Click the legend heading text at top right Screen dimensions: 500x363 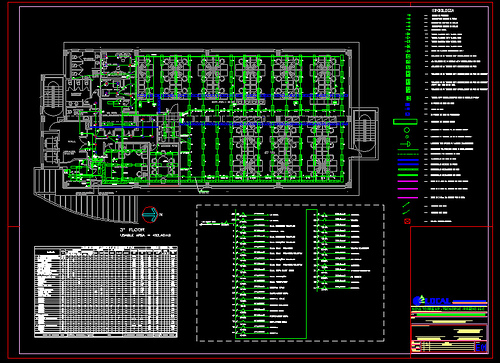pyautogui.click(x=443, y=11)
